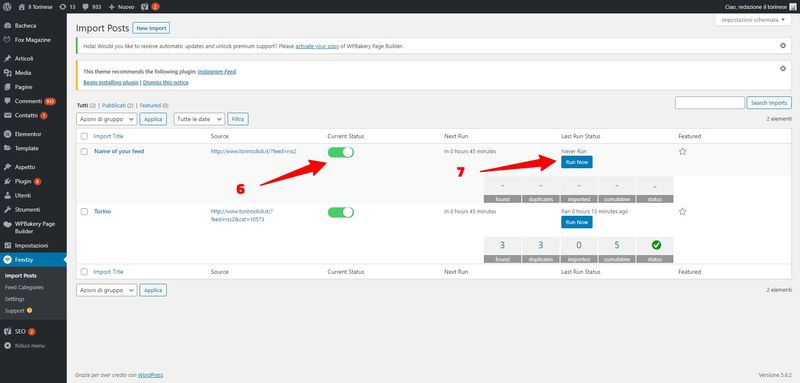Click user greeting 'Ciao, redazione il torinese'
This screenshot has width=800, height=383.
click(755, 7)
